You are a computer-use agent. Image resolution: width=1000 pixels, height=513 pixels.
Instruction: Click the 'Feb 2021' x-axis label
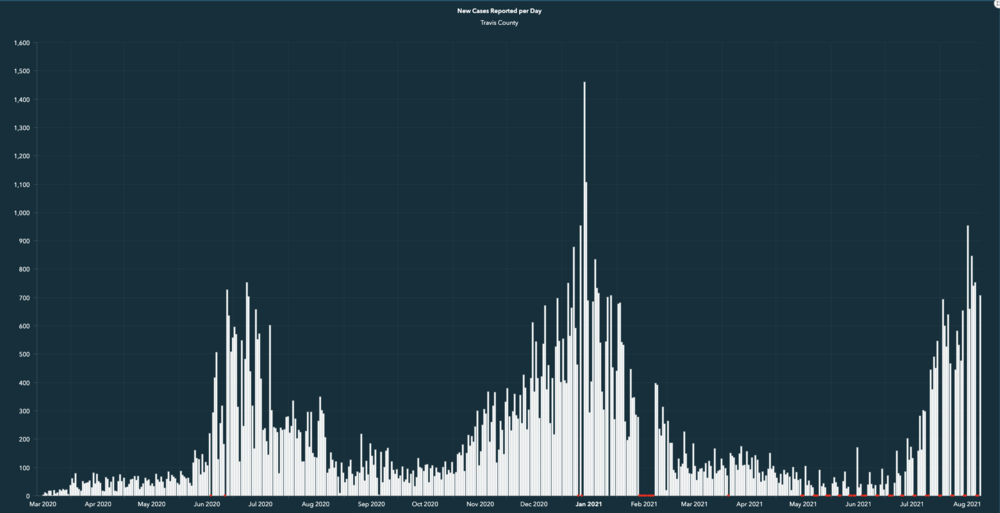[x=643, y=505]
